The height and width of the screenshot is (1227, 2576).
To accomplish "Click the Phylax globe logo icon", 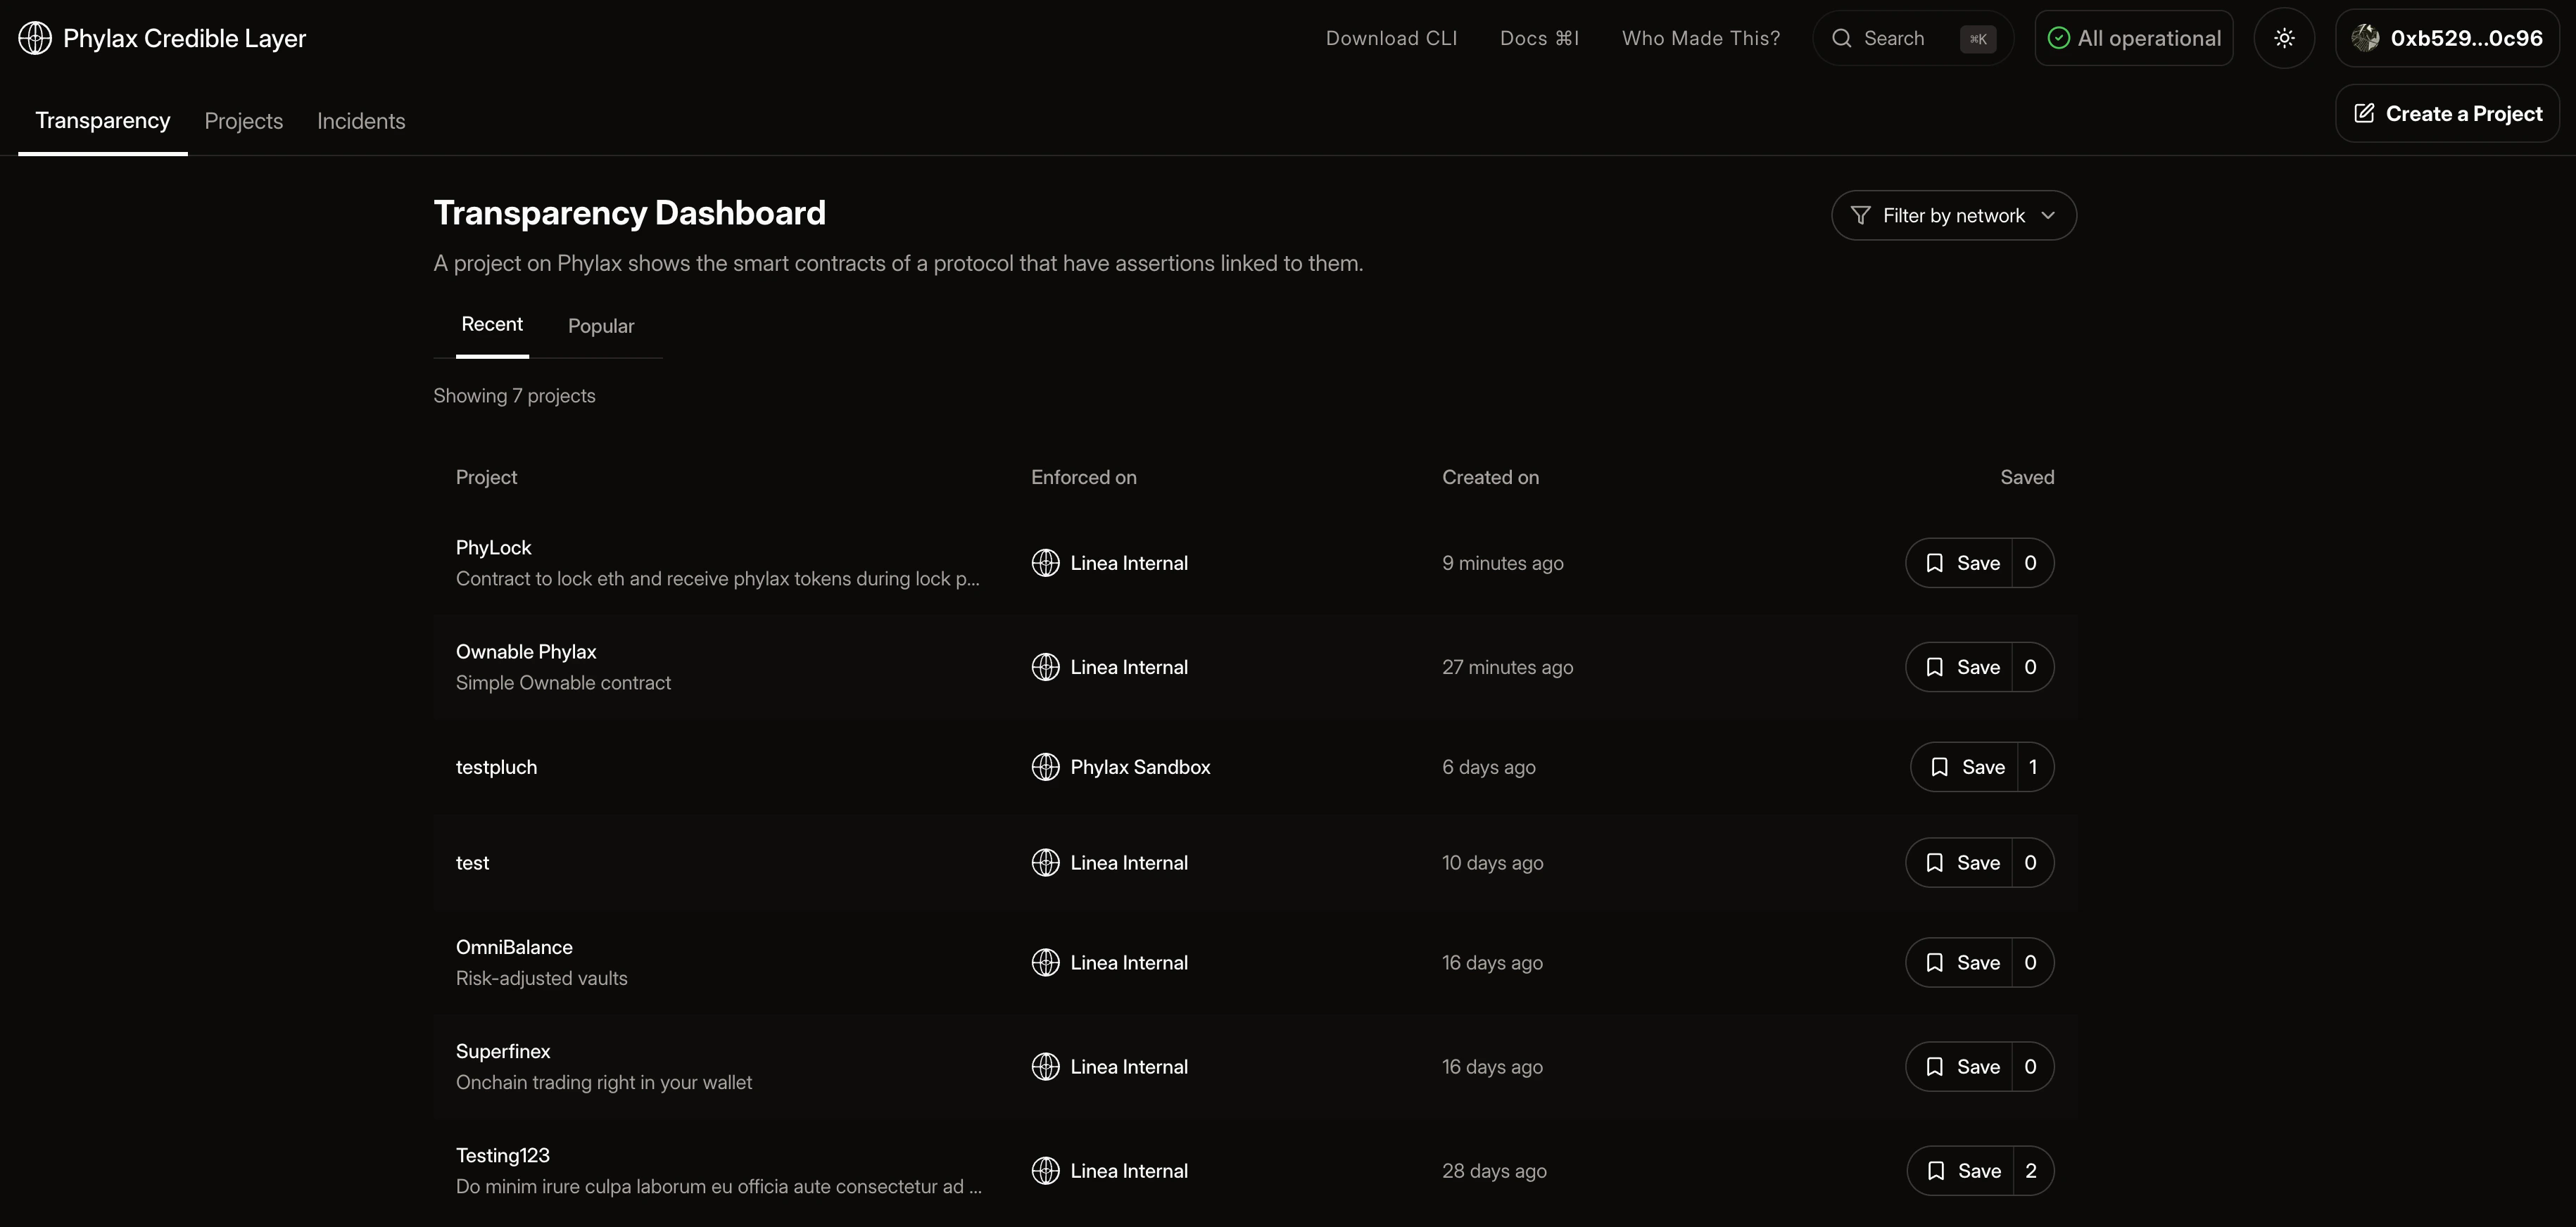I will 35,38.
